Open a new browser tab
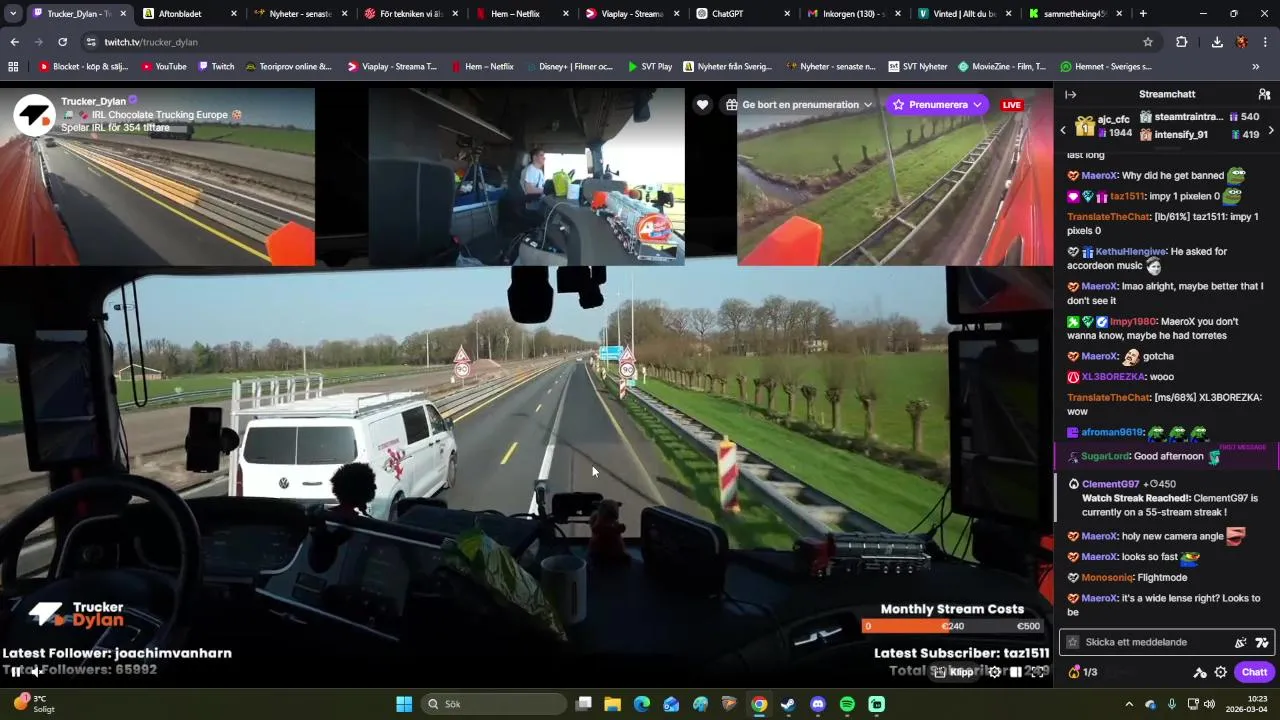Screen dimensions: 1280x720 [x=1143, y=14]
